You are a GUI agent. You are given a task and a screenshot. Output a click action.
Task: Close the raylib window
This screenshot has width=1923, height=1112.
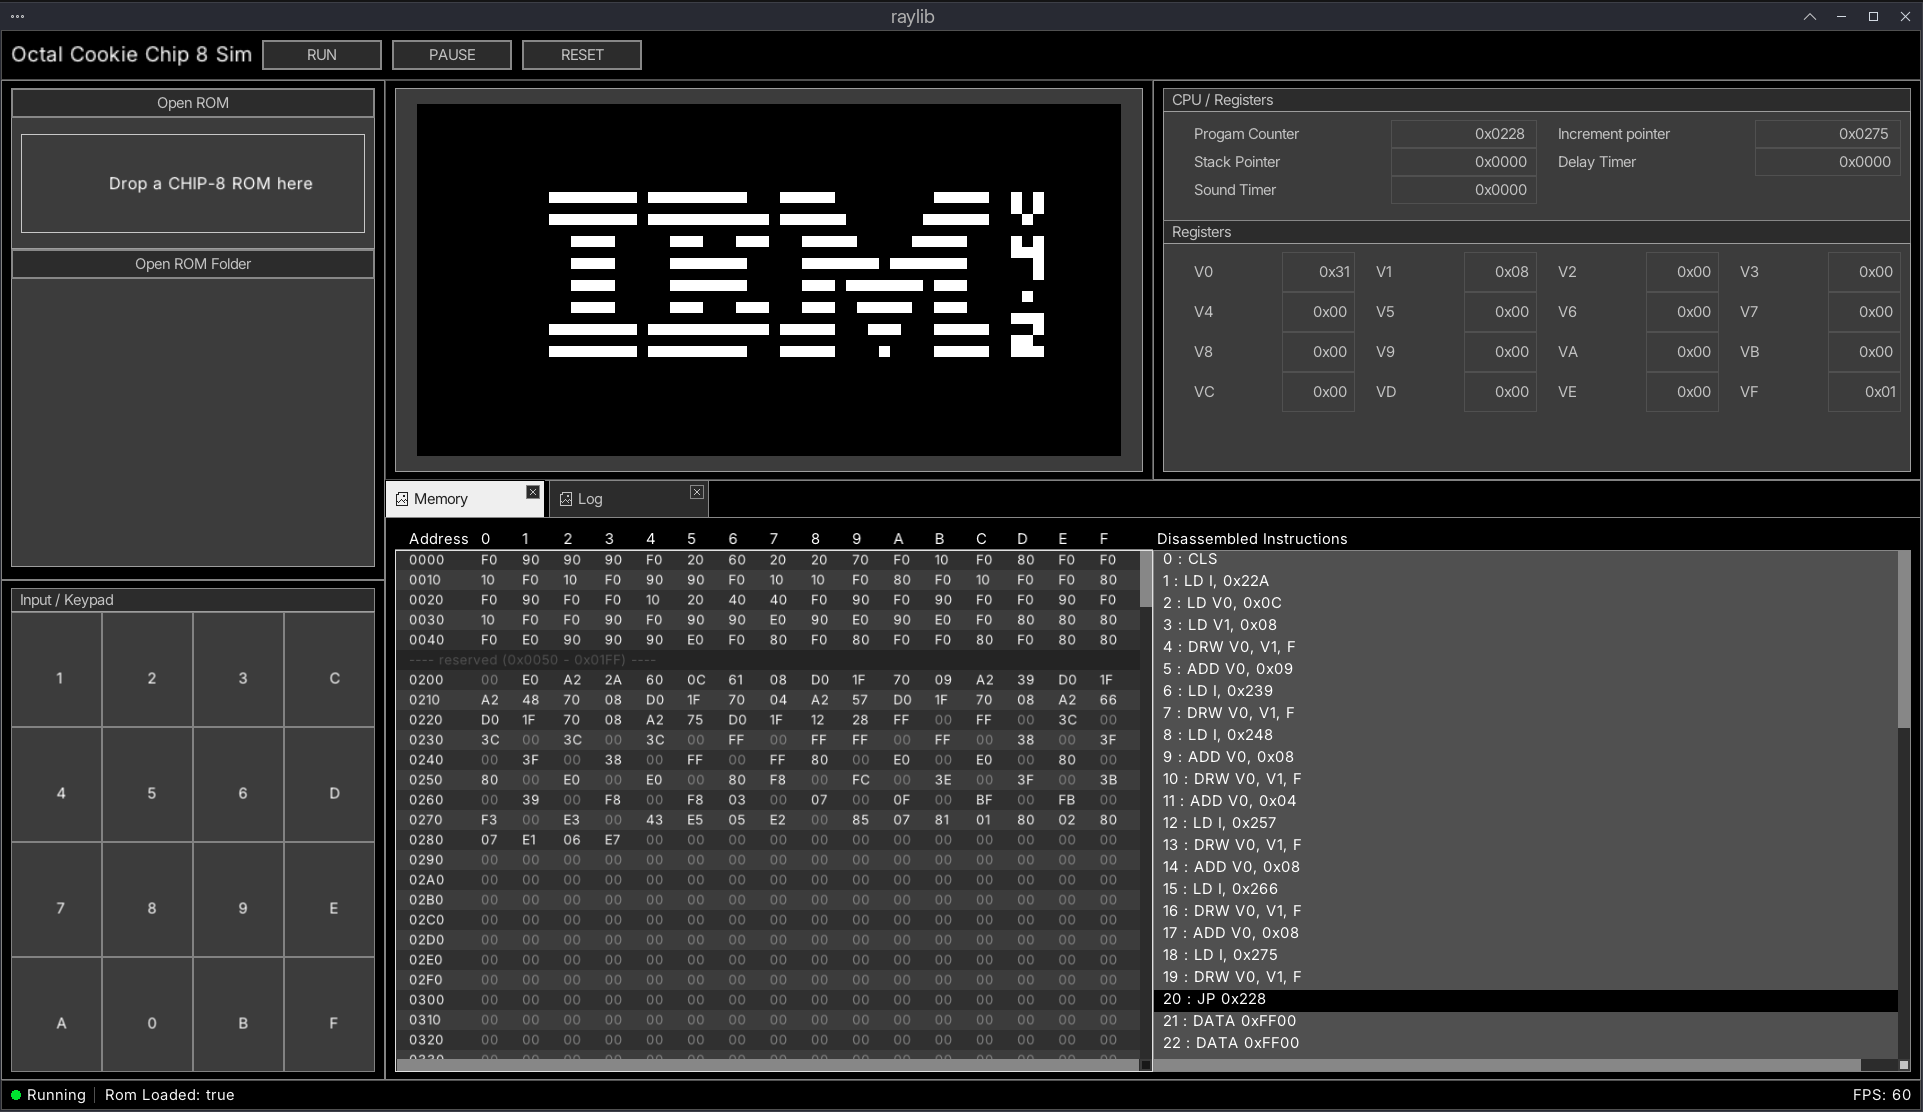pos(1905,16)
